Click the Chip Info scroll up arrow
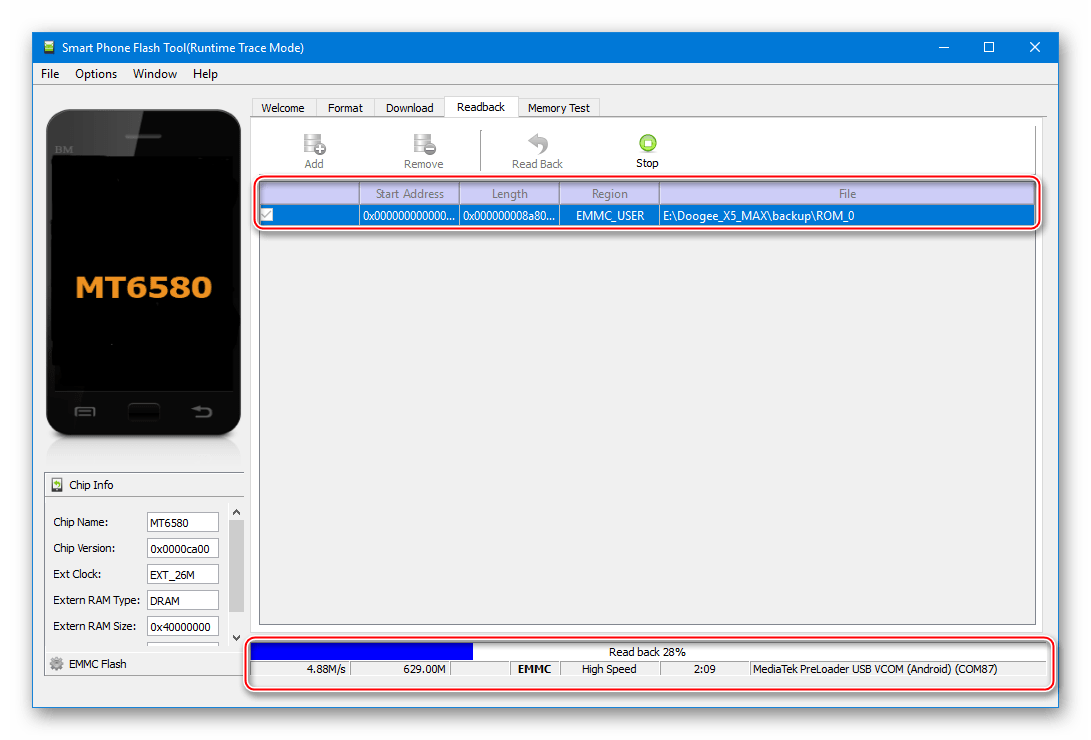Image resolution: width=1091 pixels, height=740 pixels. coord(237,513)
